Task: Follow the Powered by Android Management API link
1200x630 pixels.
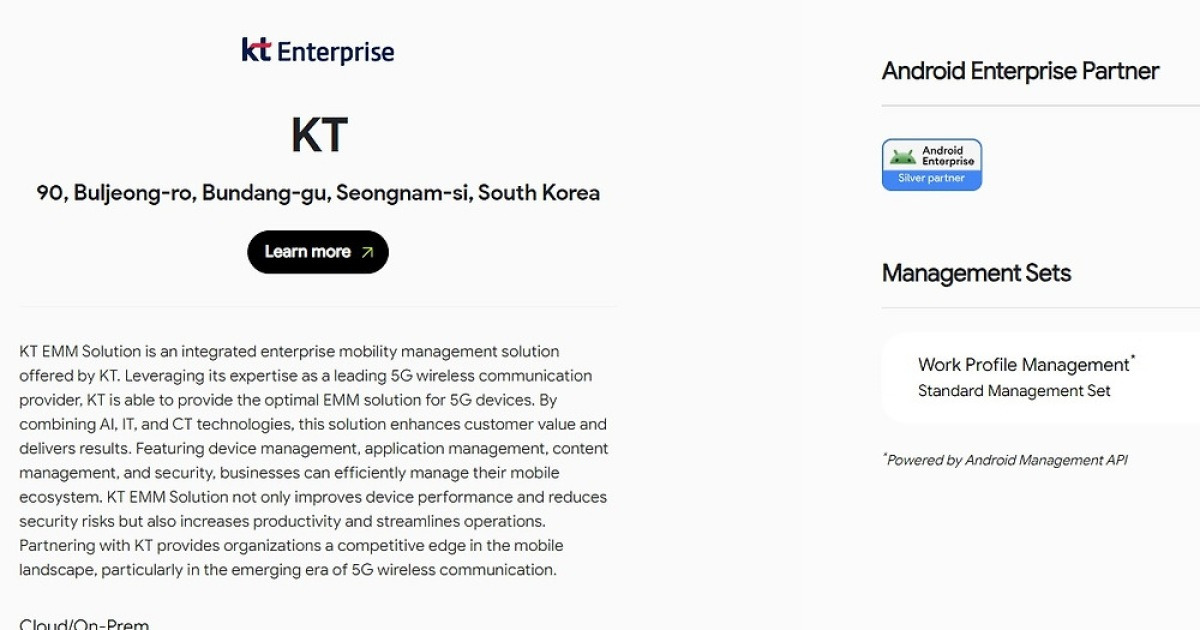Action: tap(1005, 460)
